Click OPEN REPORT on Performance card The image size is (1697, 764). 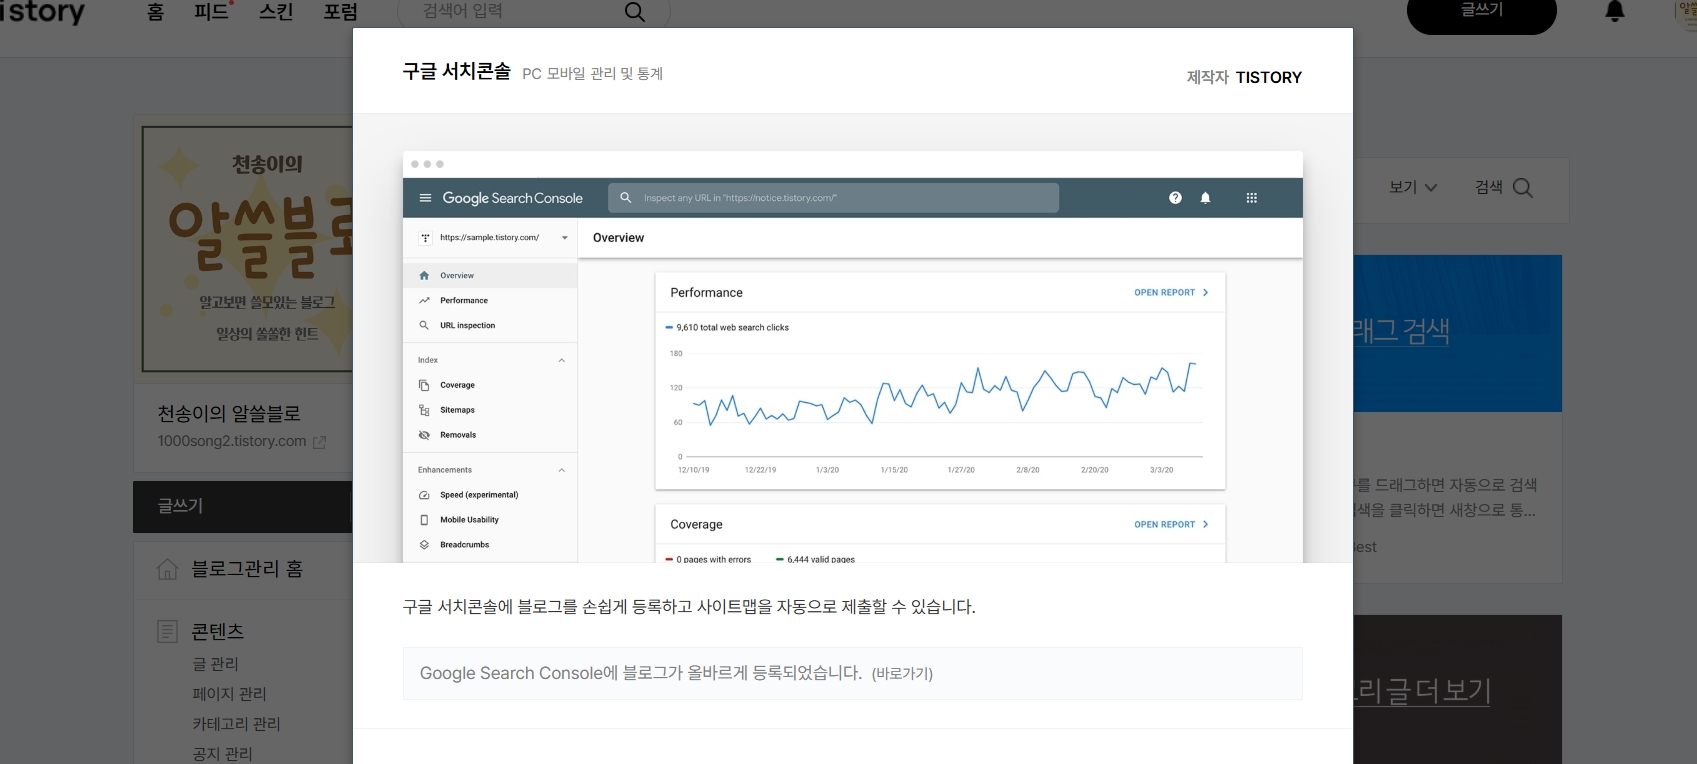(1171, 293)
